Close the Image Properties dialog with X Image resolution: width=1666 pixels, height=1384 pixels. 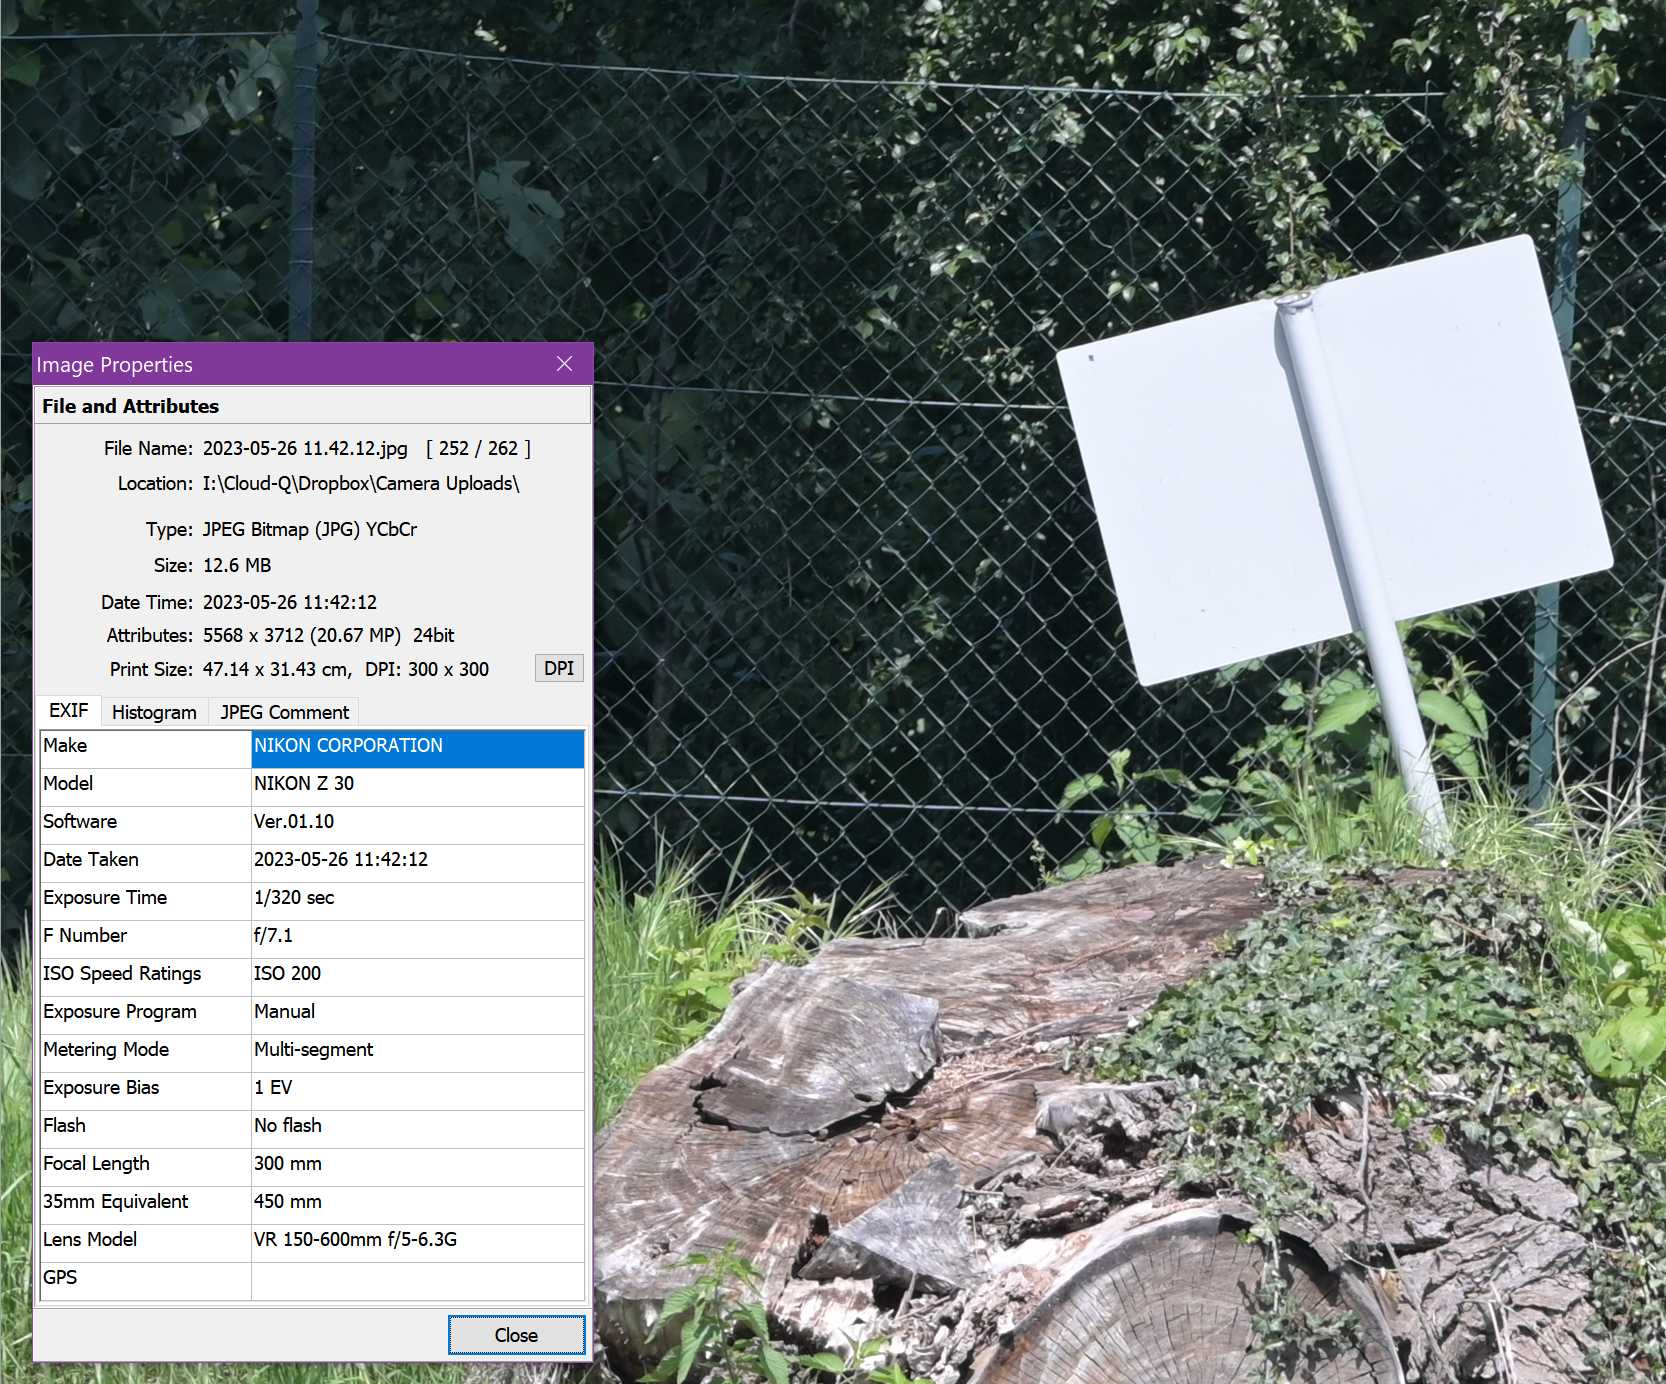pos(564,364)
